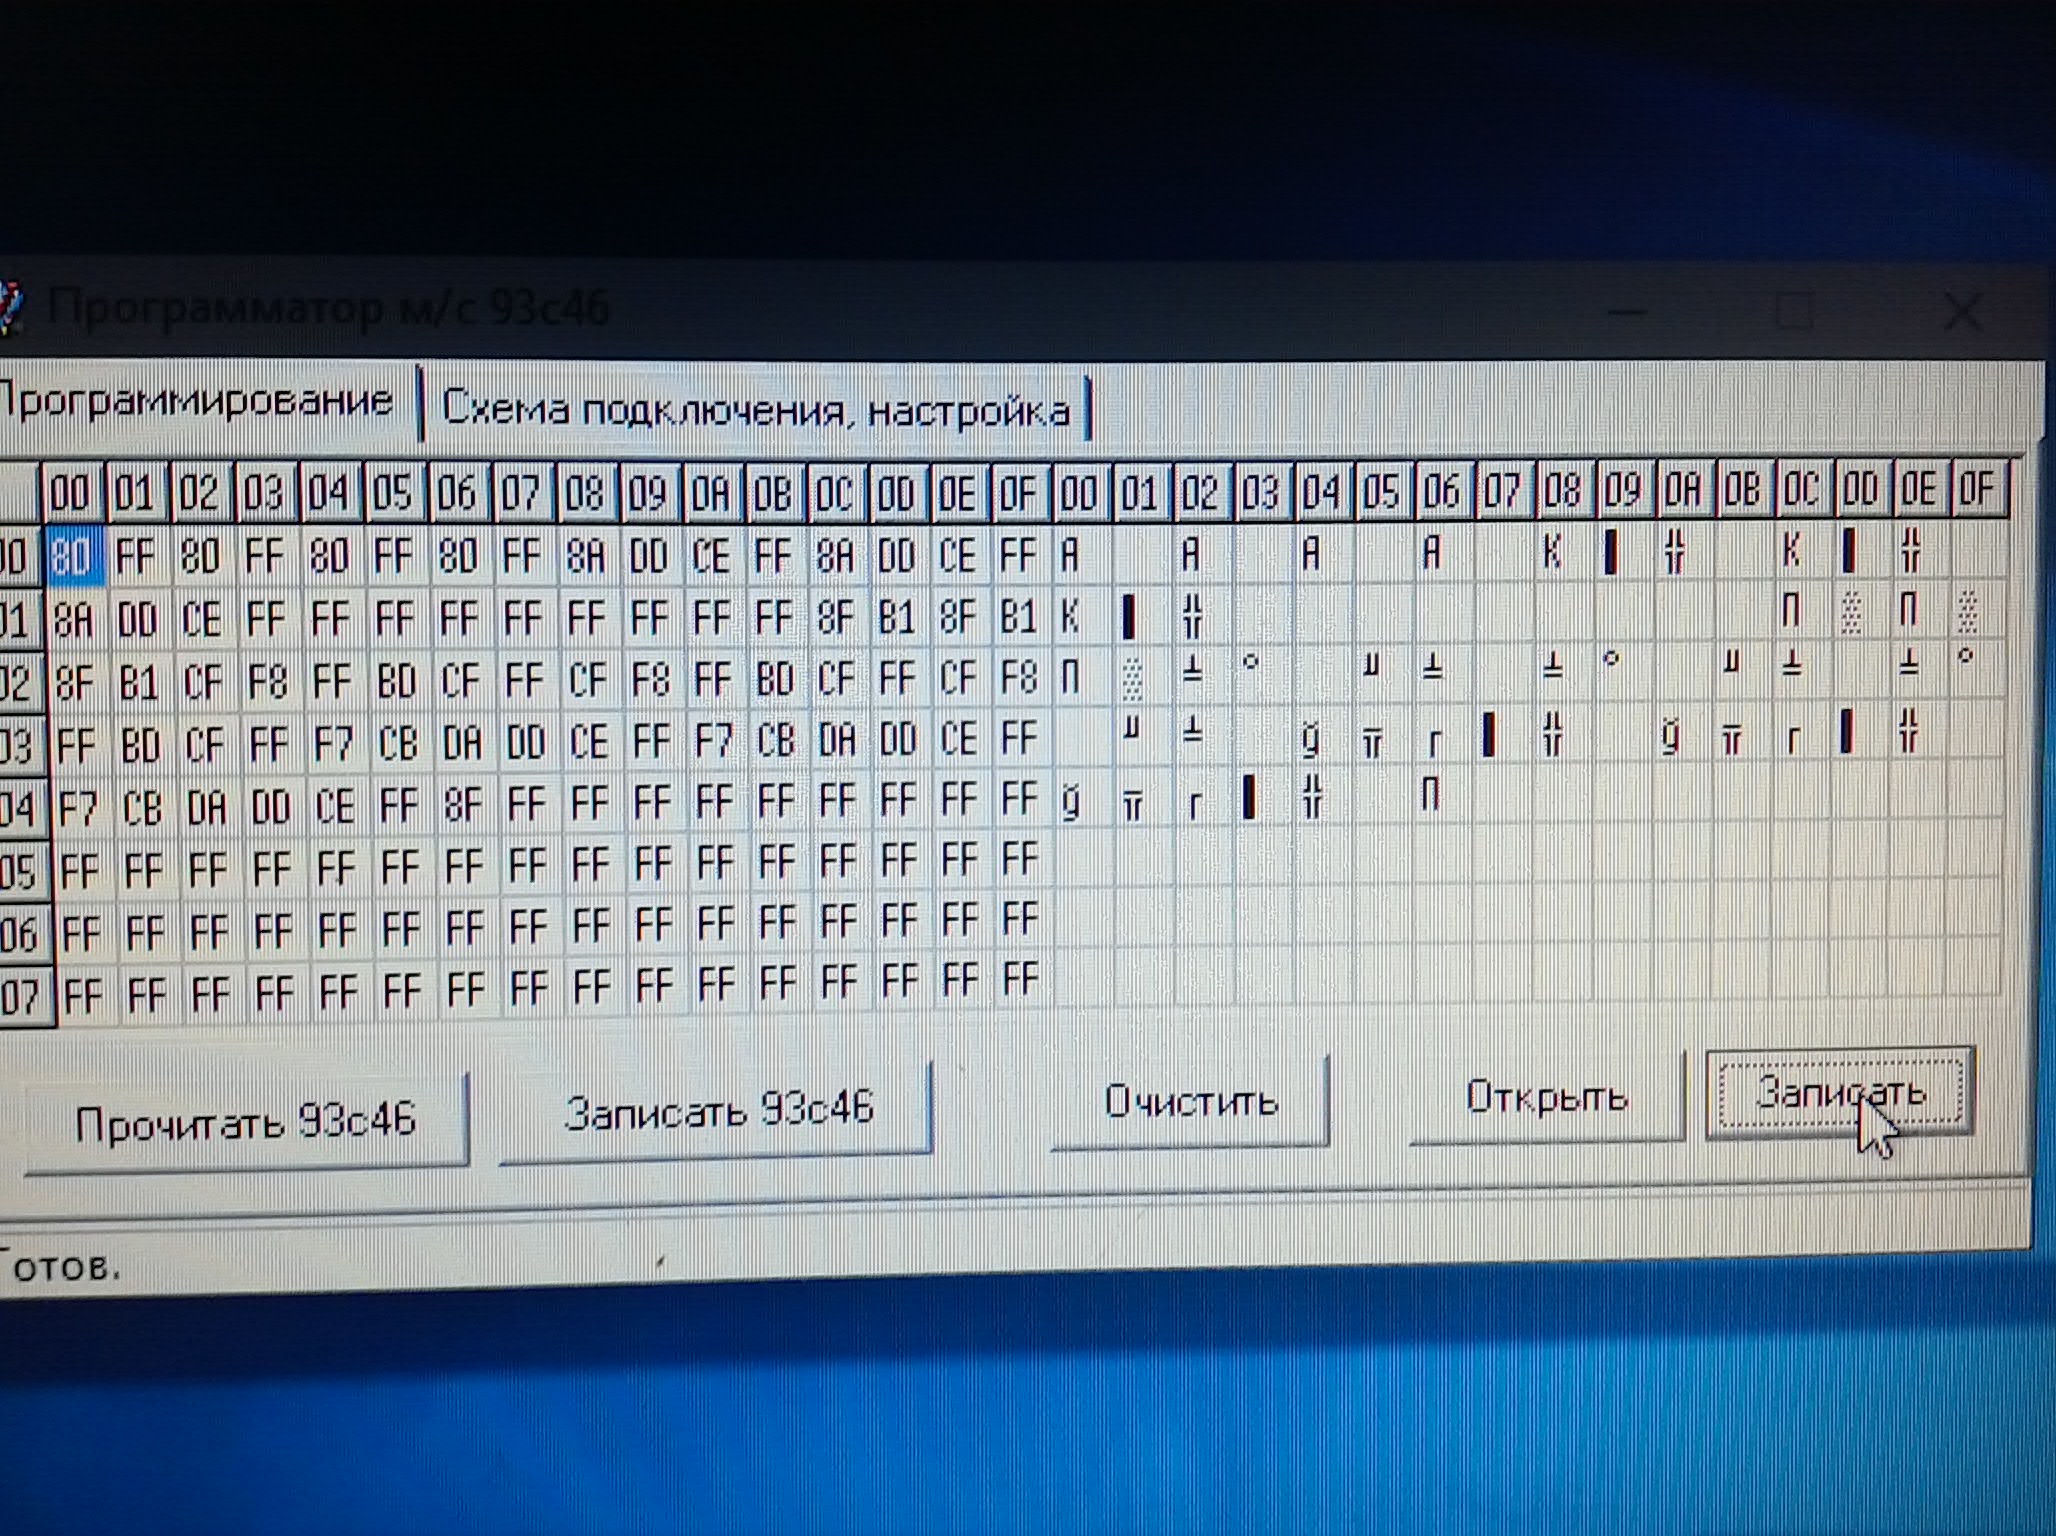The width and height of the screenshot is (2056, 1536).
Task: Switch to the Программирование tab
Action: pyautogui.click(x=195, y=402)
